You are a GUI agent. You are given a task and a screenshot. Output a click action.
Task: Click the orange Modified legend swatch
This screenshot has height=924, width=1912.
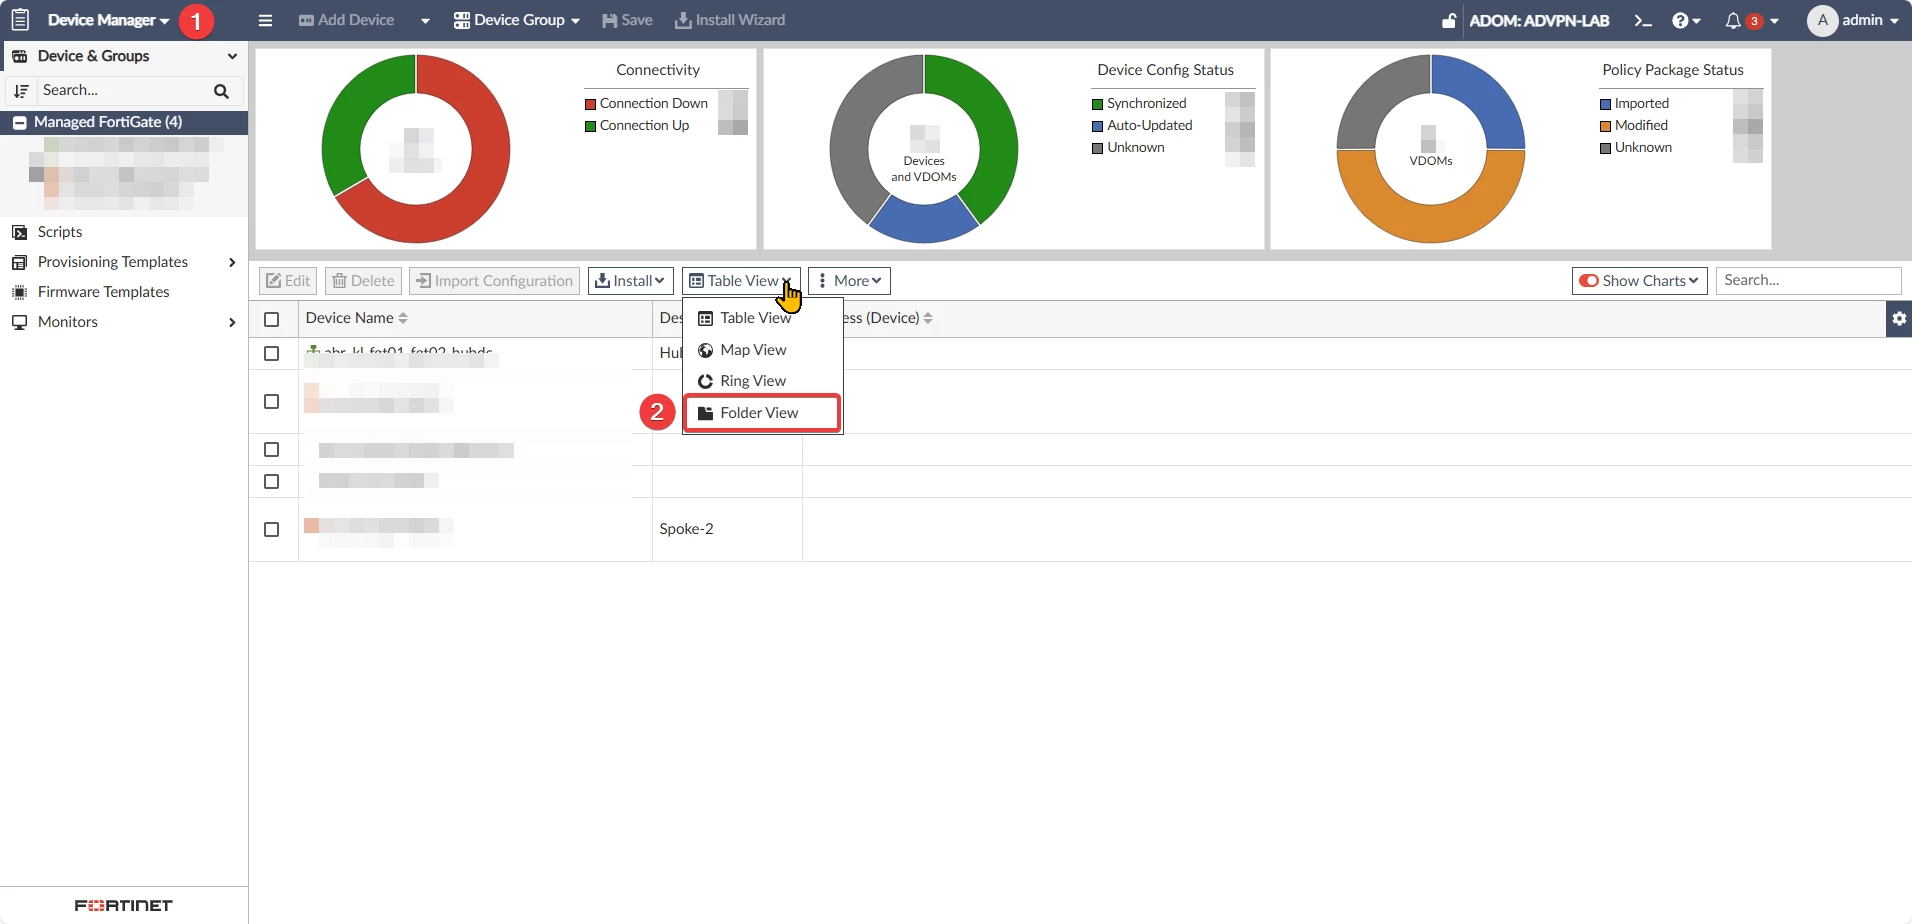pos(1606,126)
